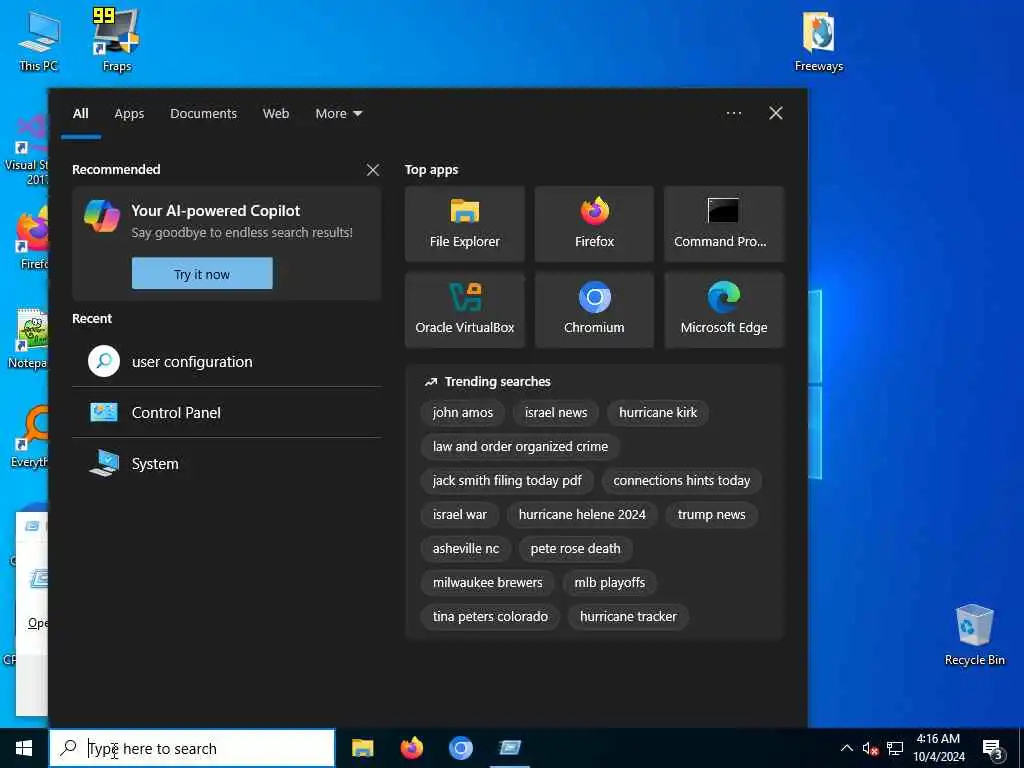Open the Recycle Bin on desktop

coord(974,635)
